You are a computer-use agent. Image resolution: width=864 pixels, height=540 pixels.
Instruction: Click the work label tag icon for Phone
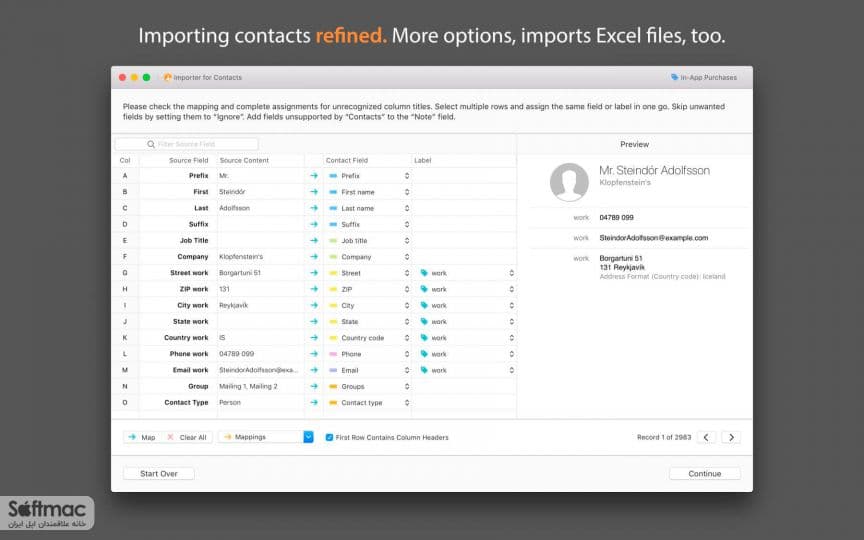point(424,354)
